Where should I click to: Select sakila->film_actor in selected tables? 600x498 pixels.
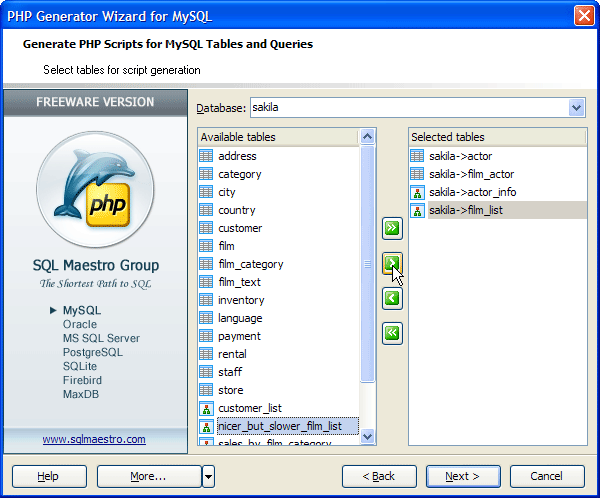coord(471,174)
